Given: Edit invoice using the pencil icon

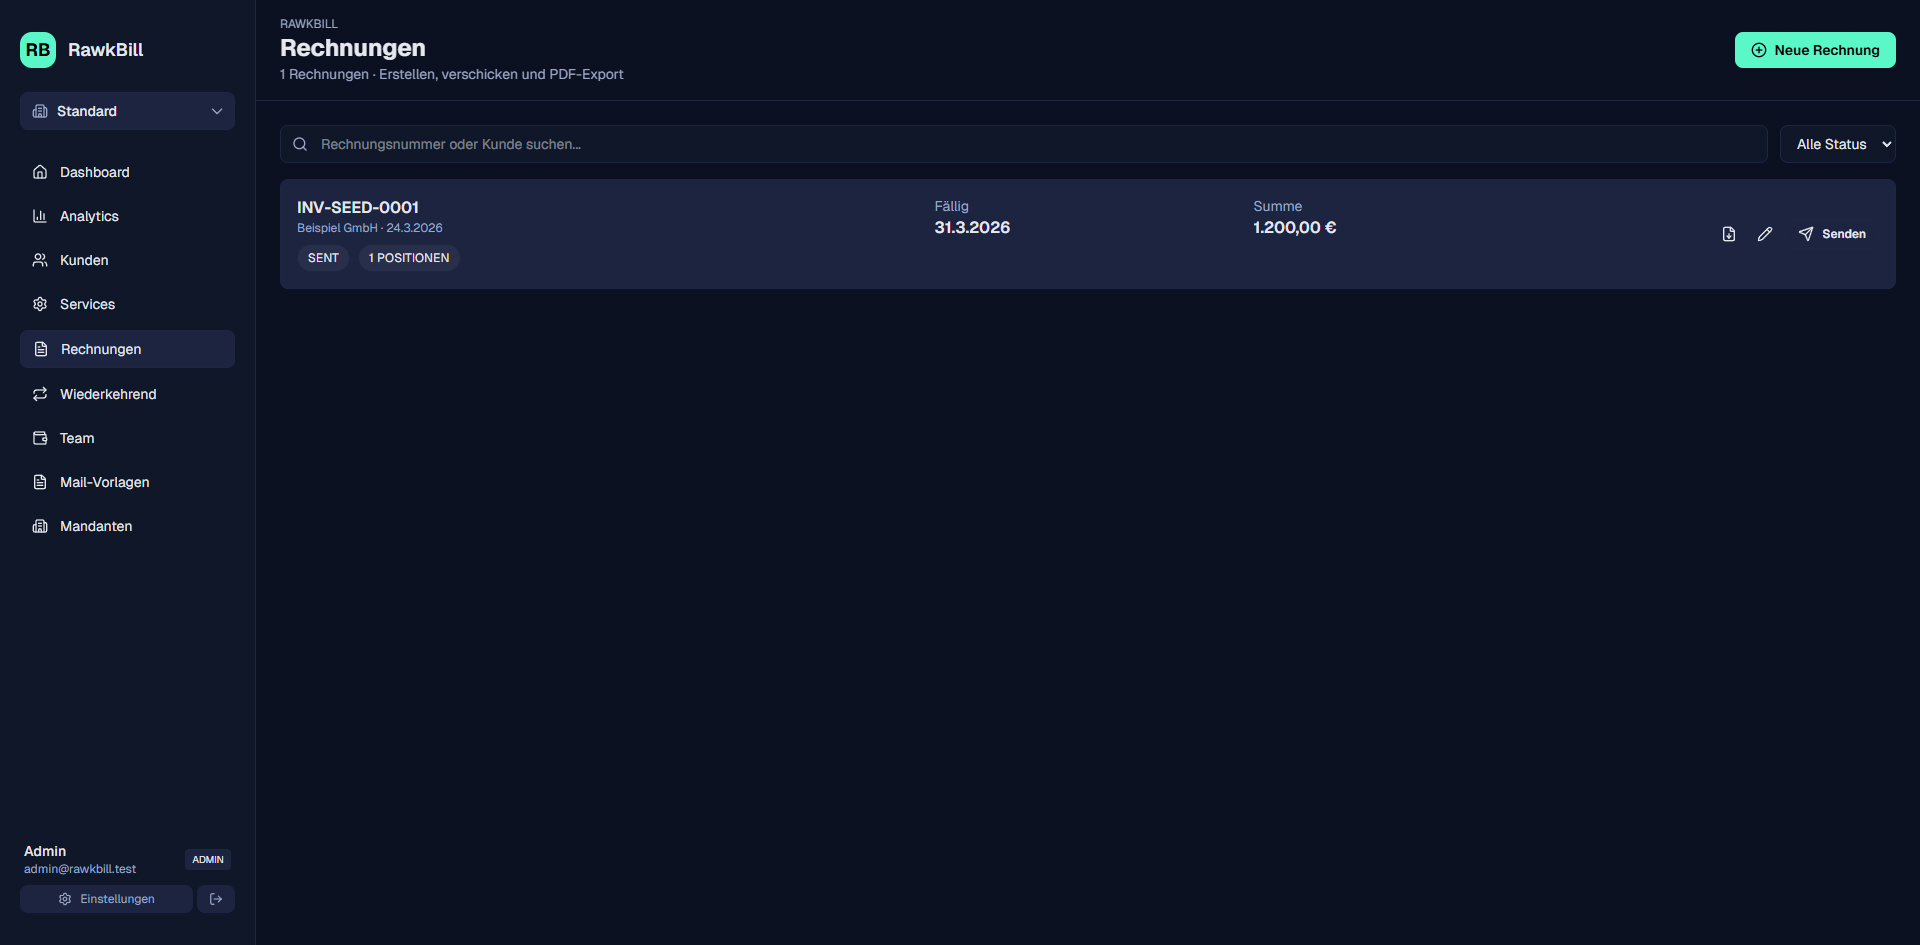Looking at the screenshot, I should coord(1765,234).
